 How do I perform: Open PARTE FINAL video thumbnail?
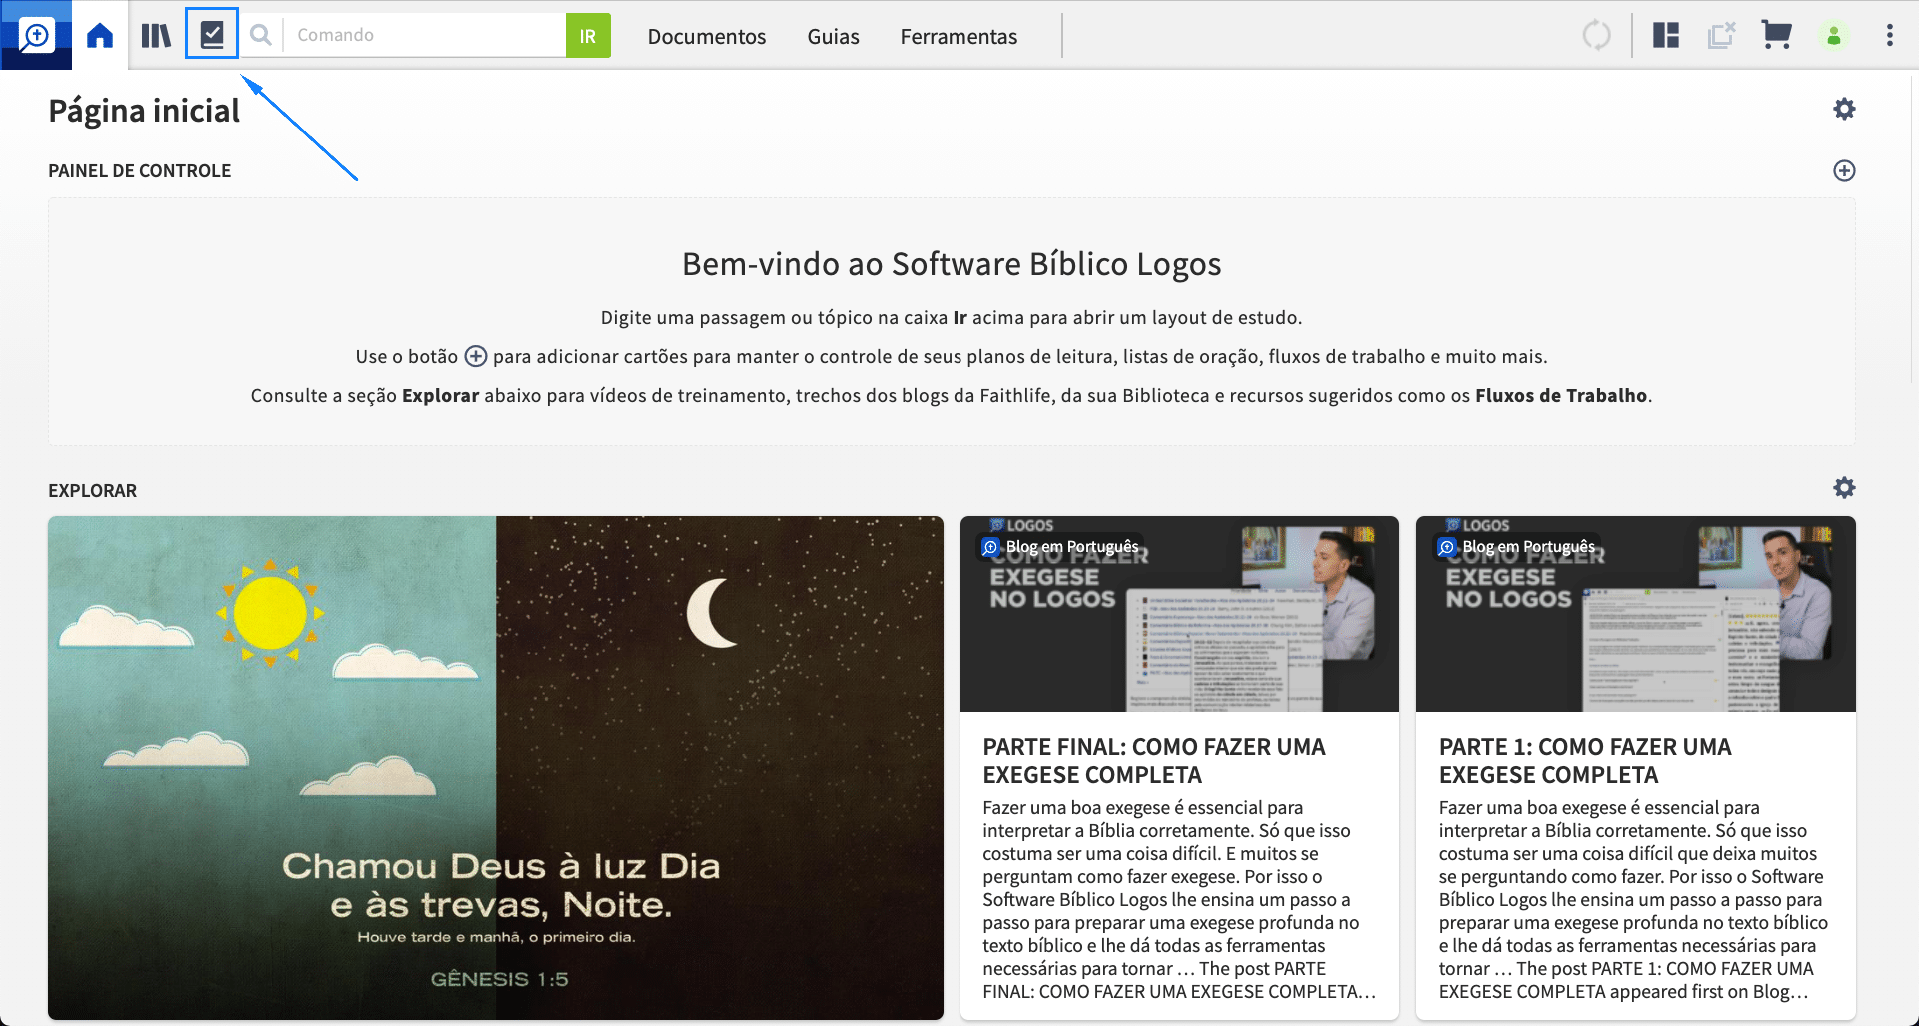(1179, 614)
